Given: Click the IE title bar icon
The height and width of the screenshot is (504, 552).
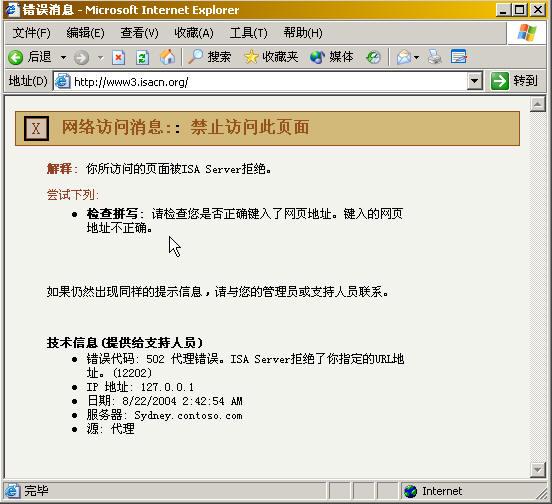Looking at the screenshot, I should tap(12, 9).
